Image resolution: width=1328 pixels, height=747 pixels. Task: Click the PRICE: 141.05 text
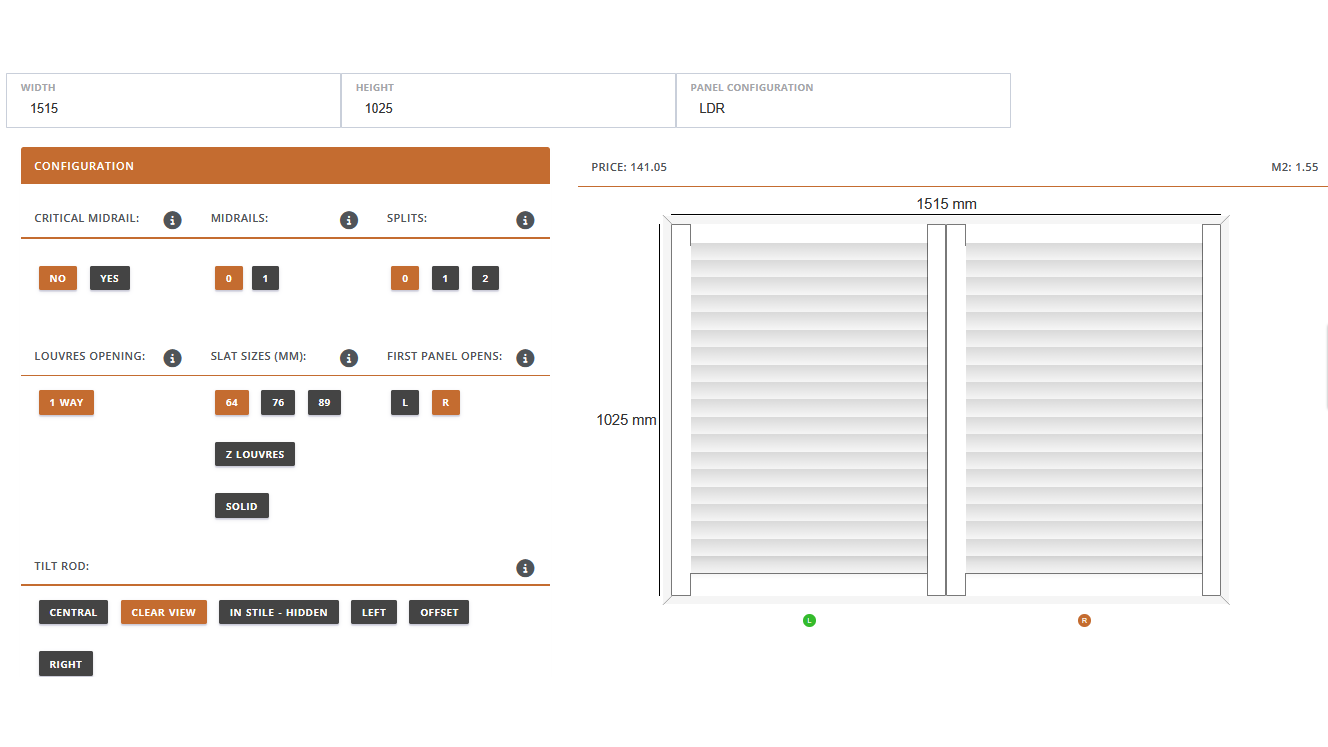coord(629,167)
